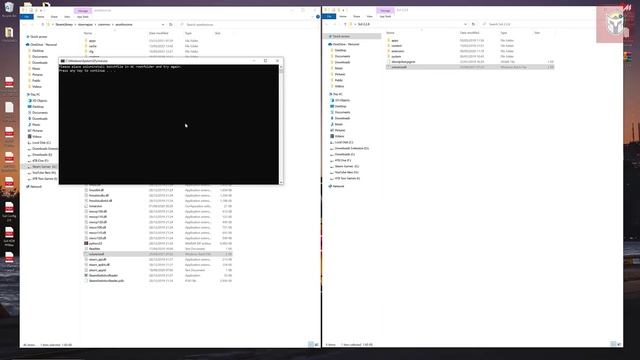Click the Command Prompt scrollbar down arrow

coord(281,182)
